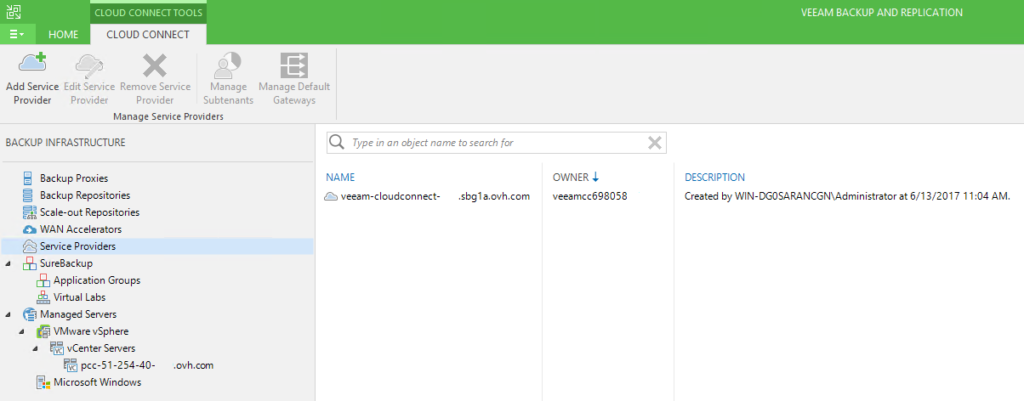
Task: Click the Add Service Provider ribbon button
Action: pos(33,78)
